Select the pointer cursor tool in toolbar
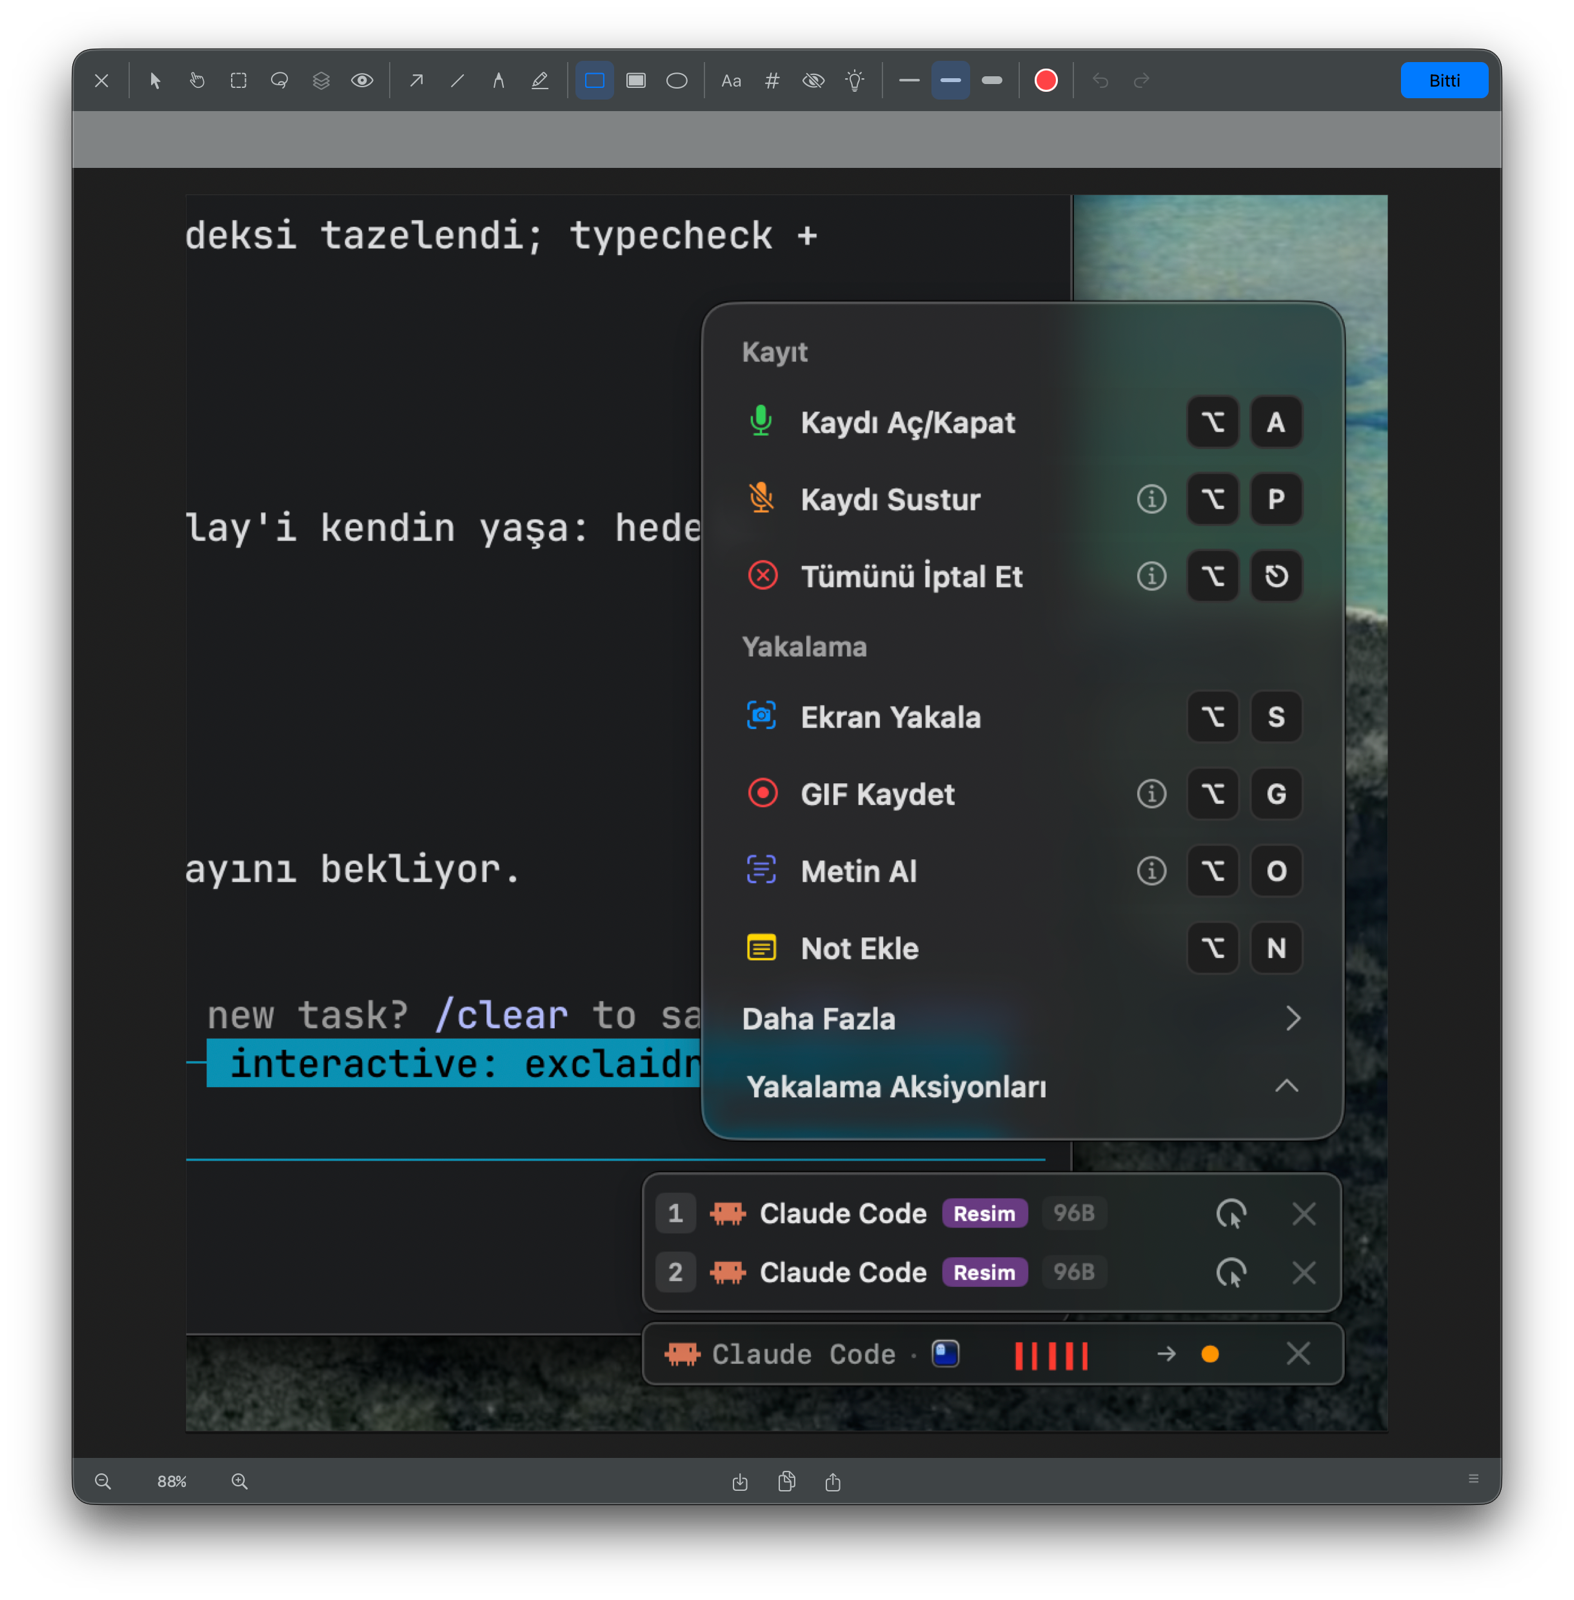 click(155, 81)
